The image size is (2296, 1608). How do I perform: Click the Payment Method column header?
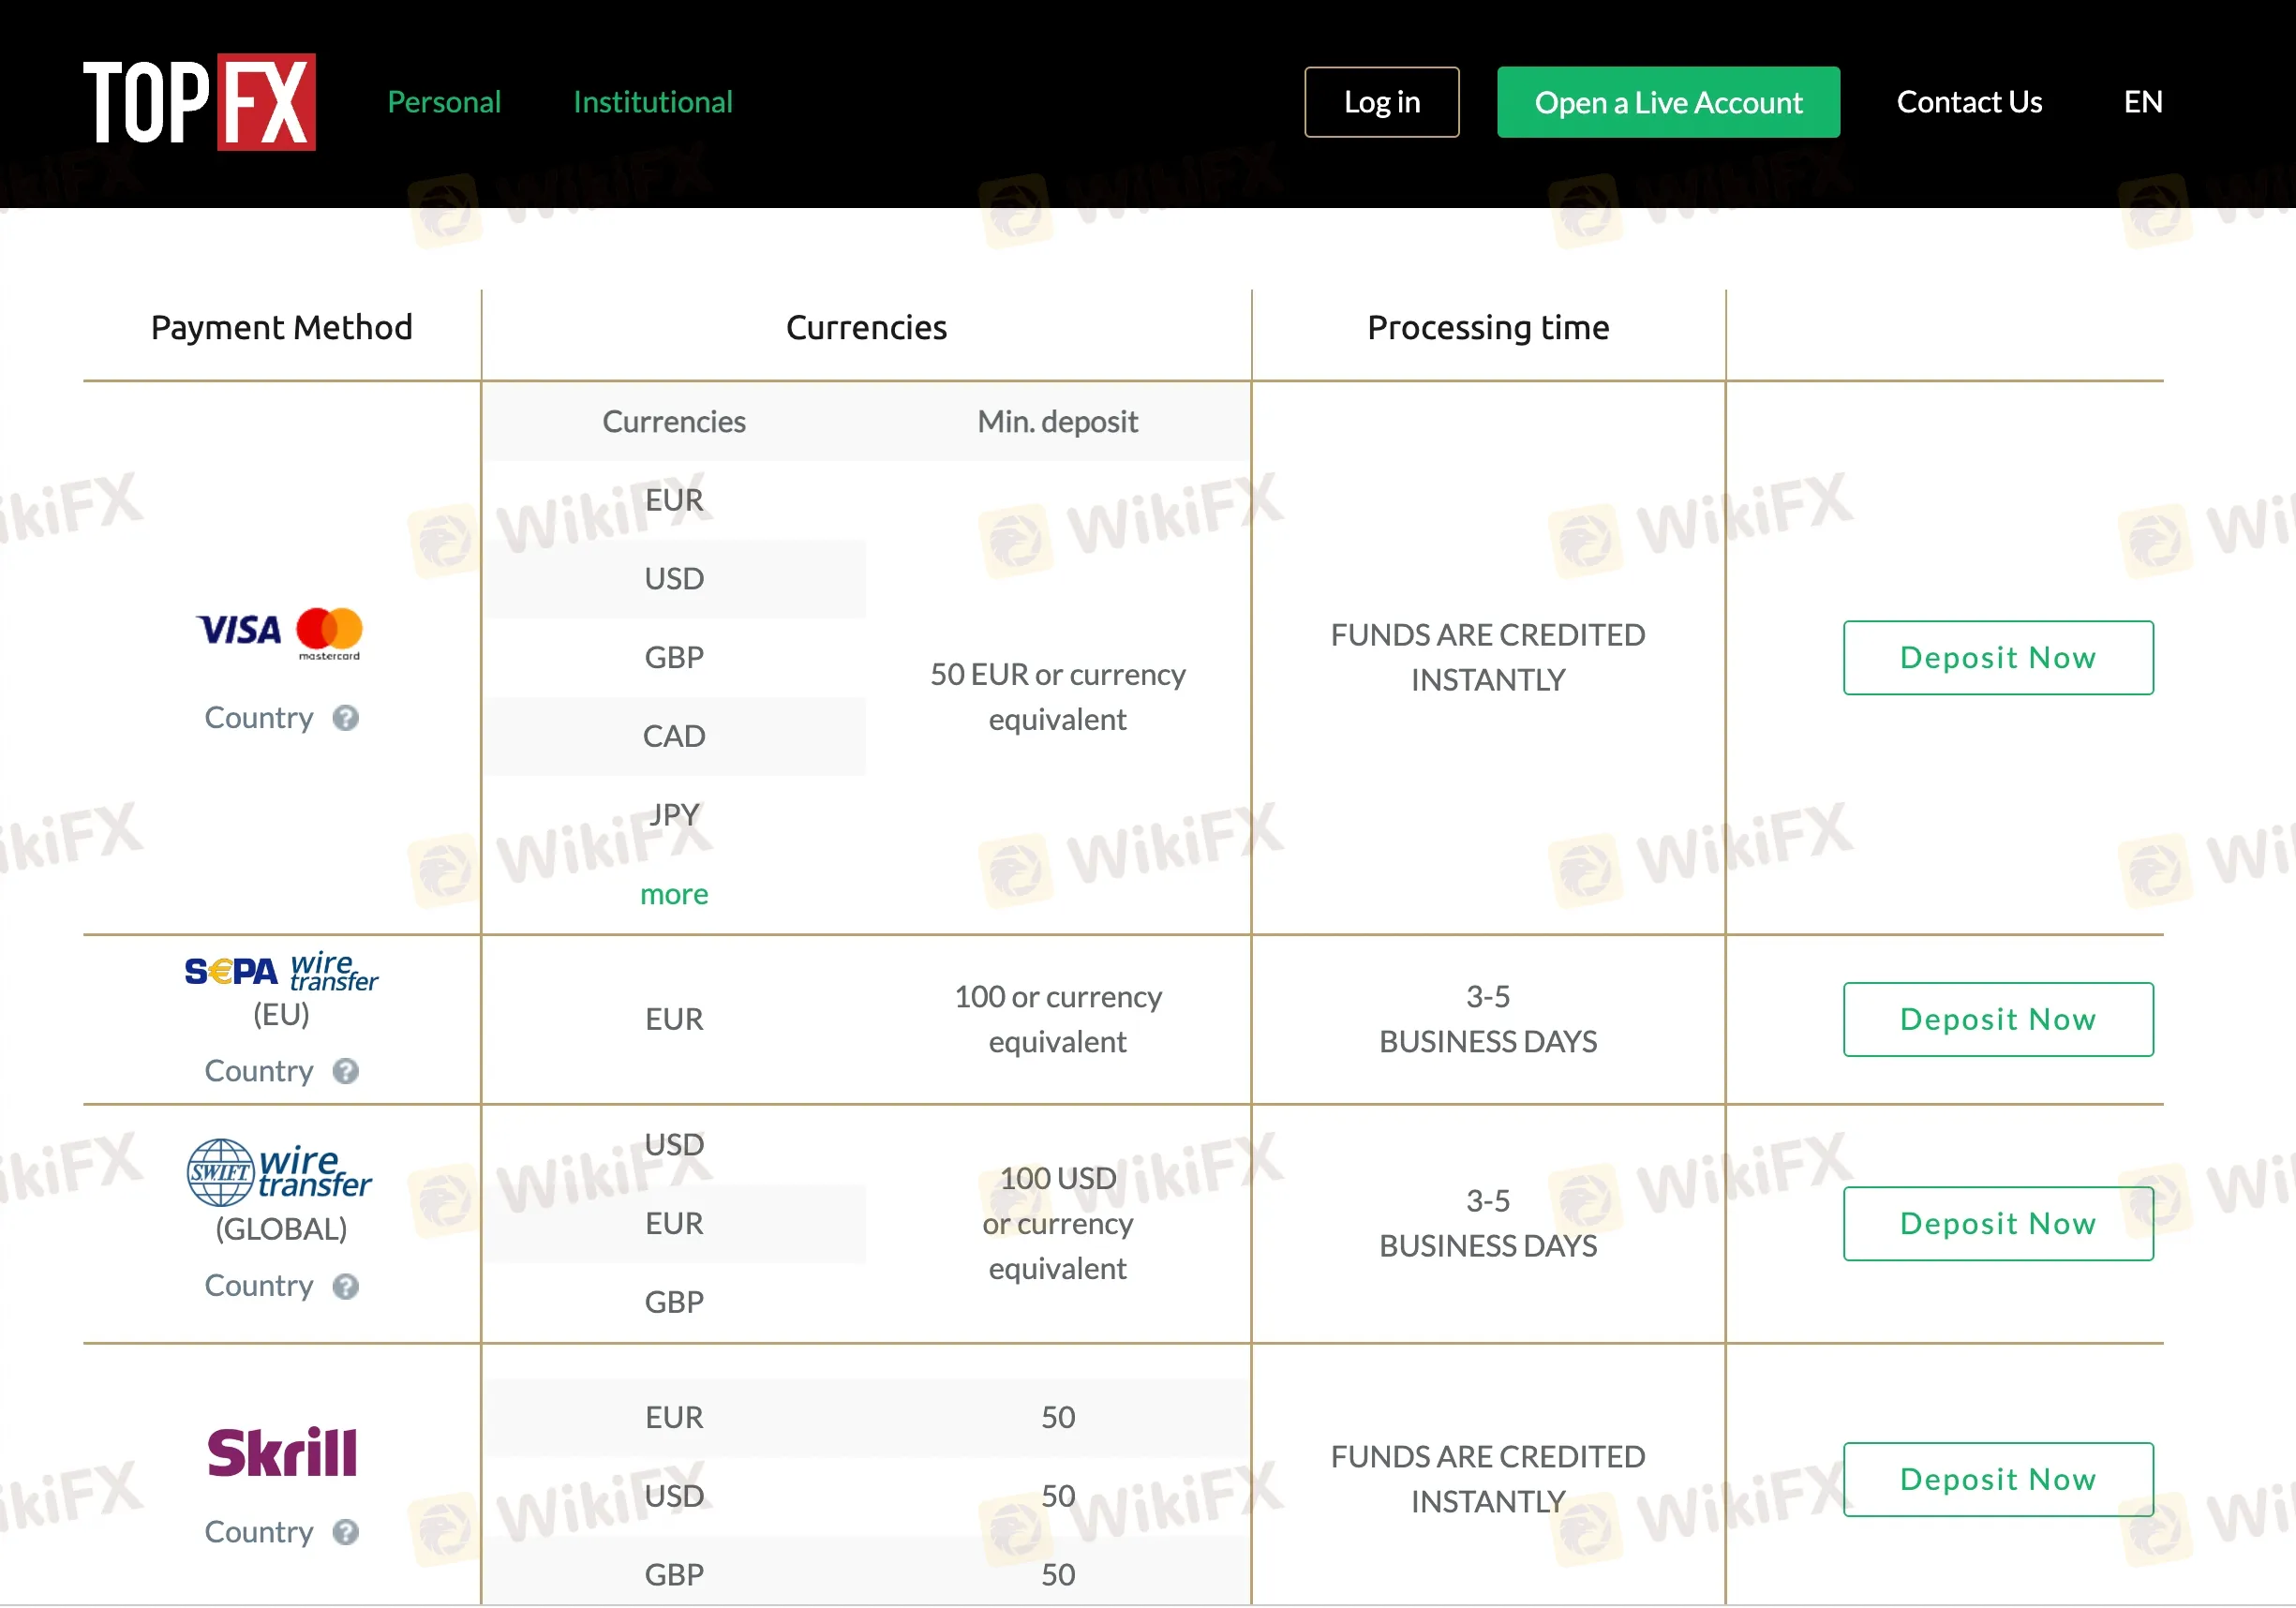[281, 327]
